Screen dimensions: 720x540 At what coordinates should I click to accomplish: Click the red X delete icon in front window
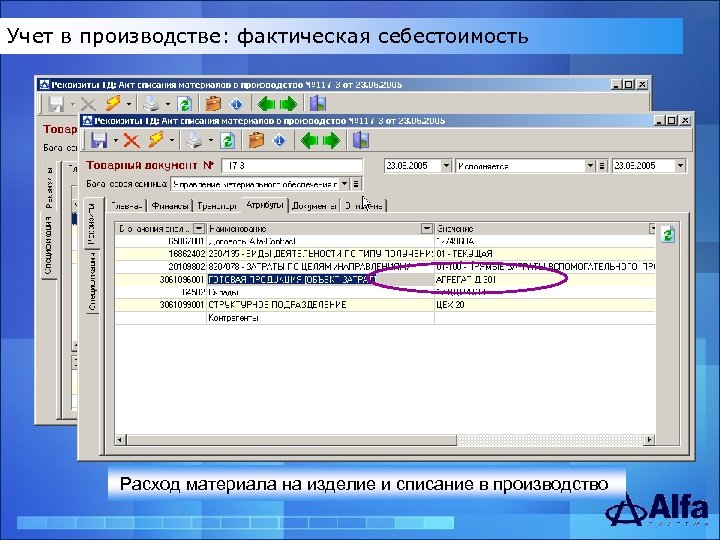tap(131, 140)
